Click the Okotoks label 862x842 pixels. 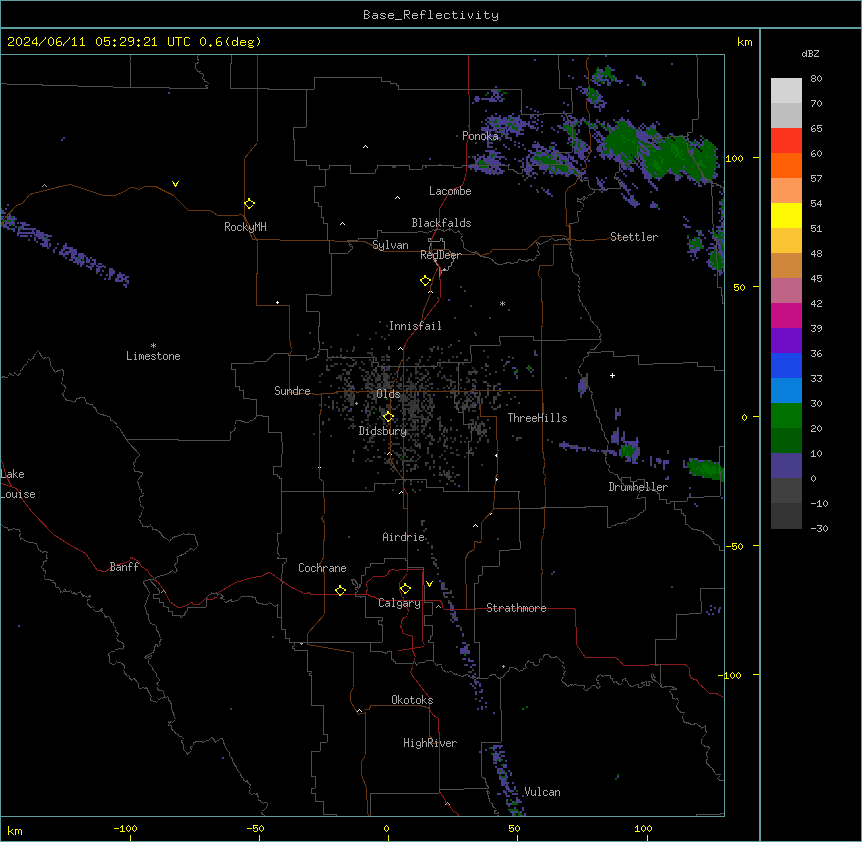click(412, 700)
